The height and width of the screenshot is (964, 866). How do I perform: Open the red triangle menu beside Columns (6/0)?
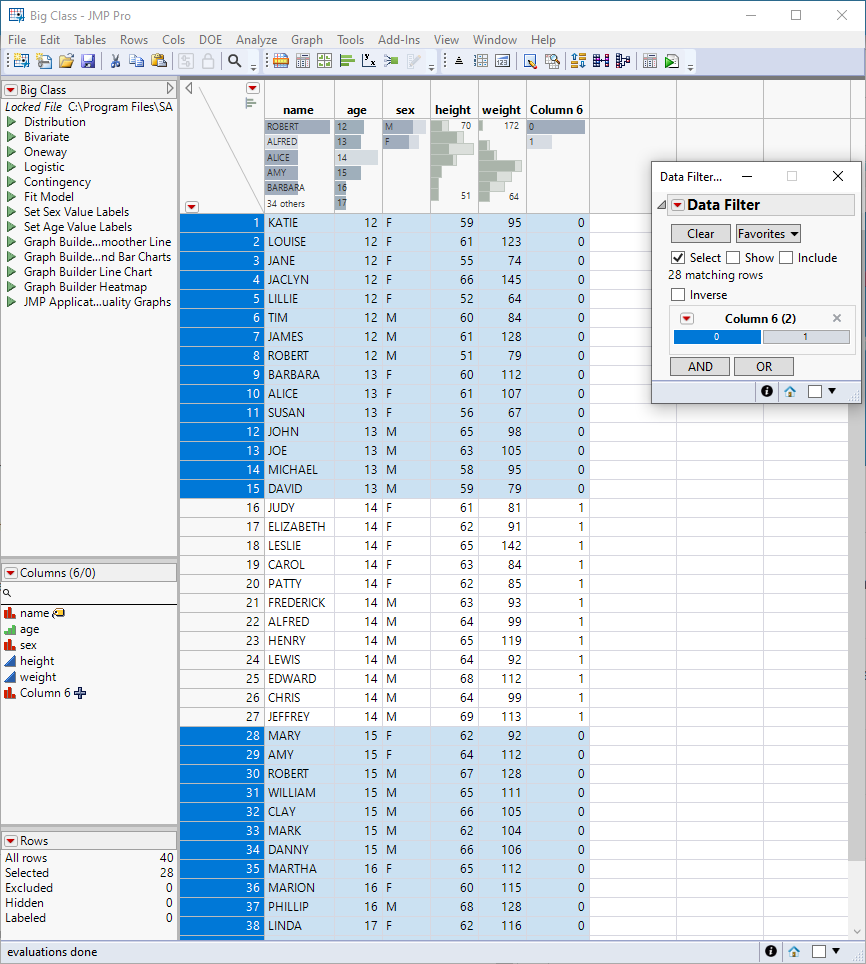[x=11, y=573]
